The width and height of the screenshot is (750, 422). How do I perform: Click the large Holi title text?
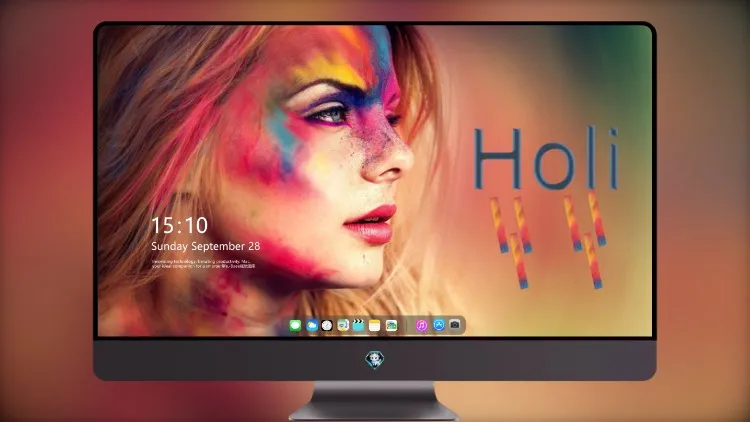546,159
